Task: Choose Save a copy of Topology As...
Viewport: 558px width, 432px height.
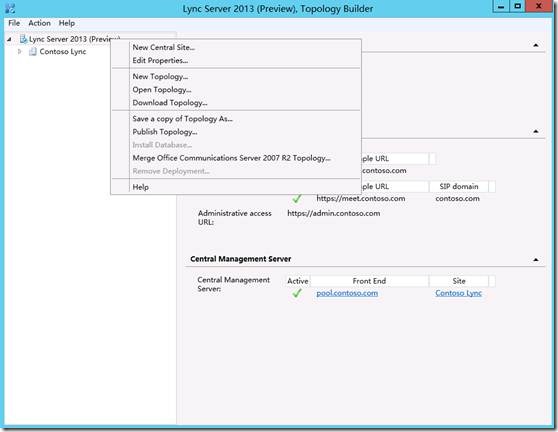Action: point(183,119)
